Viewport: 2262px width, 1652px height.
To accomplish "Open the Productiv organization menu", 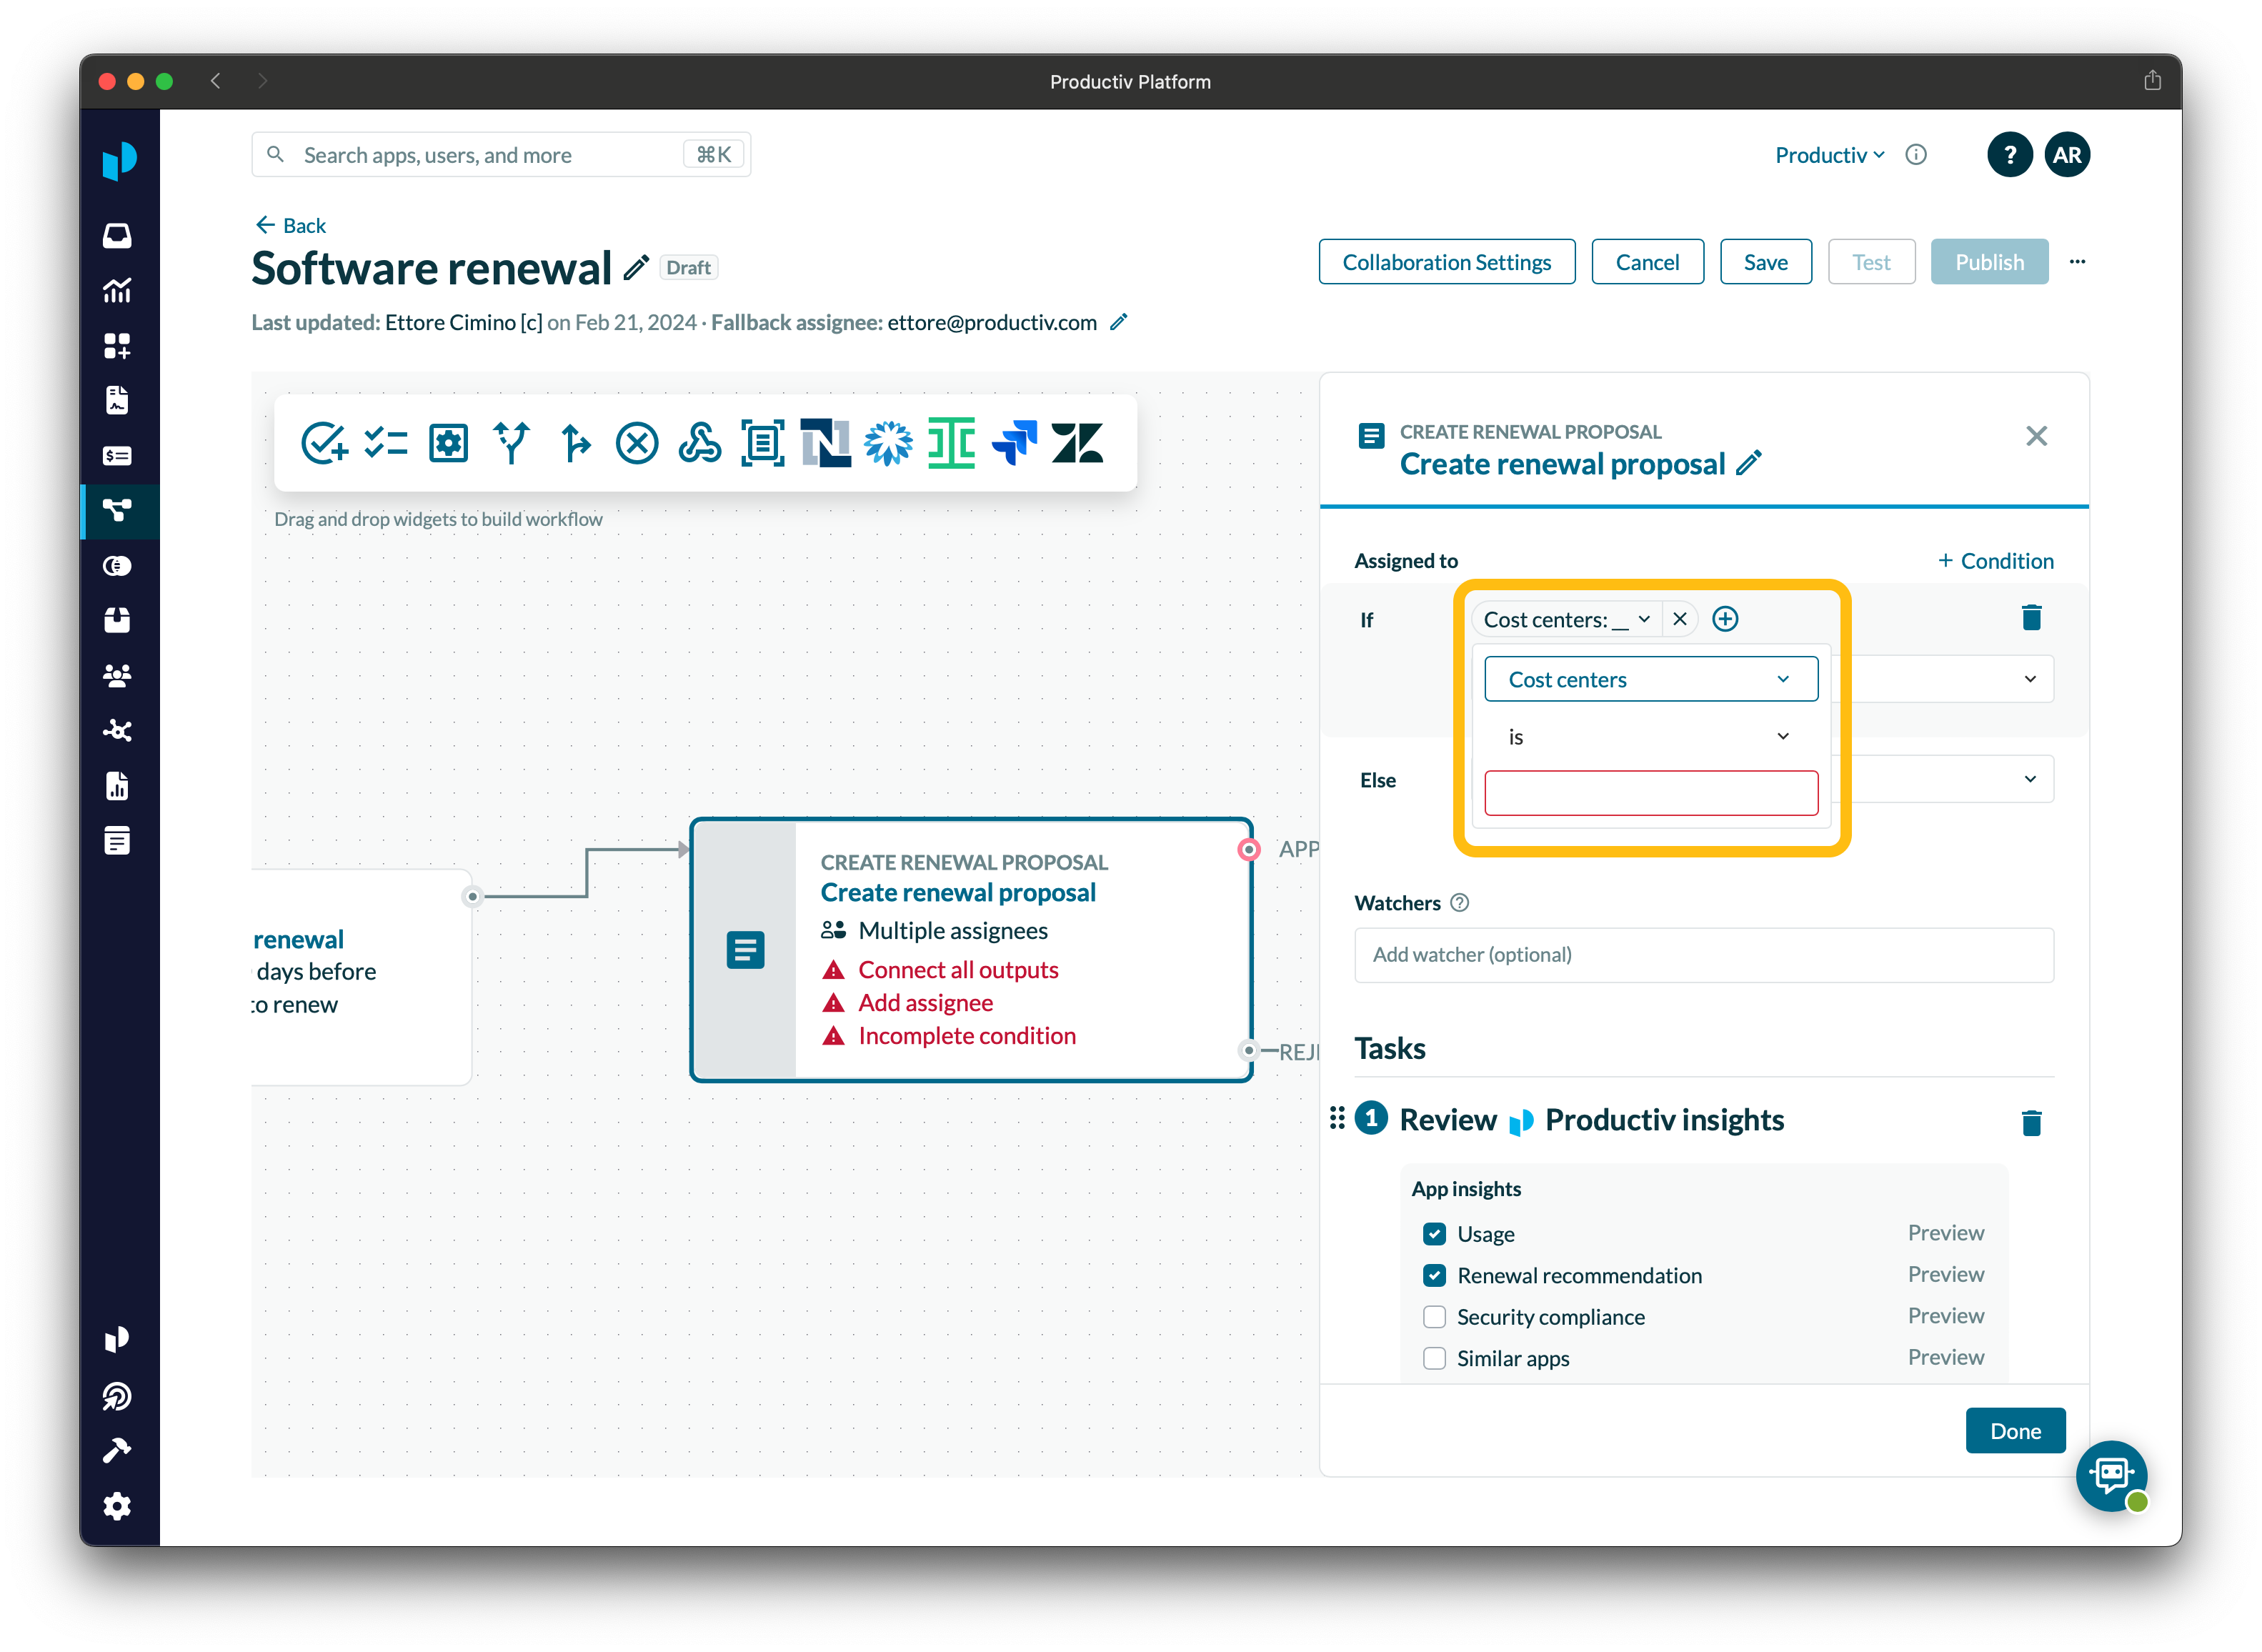I will 1829,155.
